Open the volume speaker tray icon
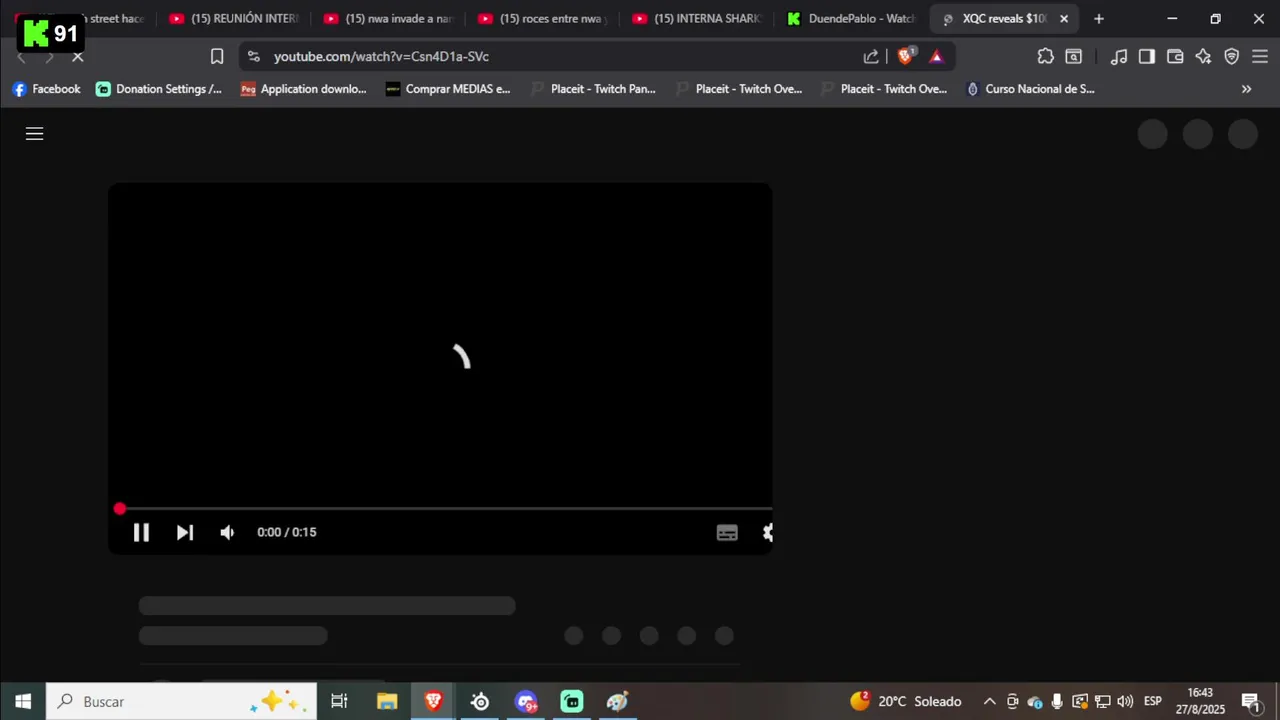The image size is (1280, 720). (x=1125, y=702)
